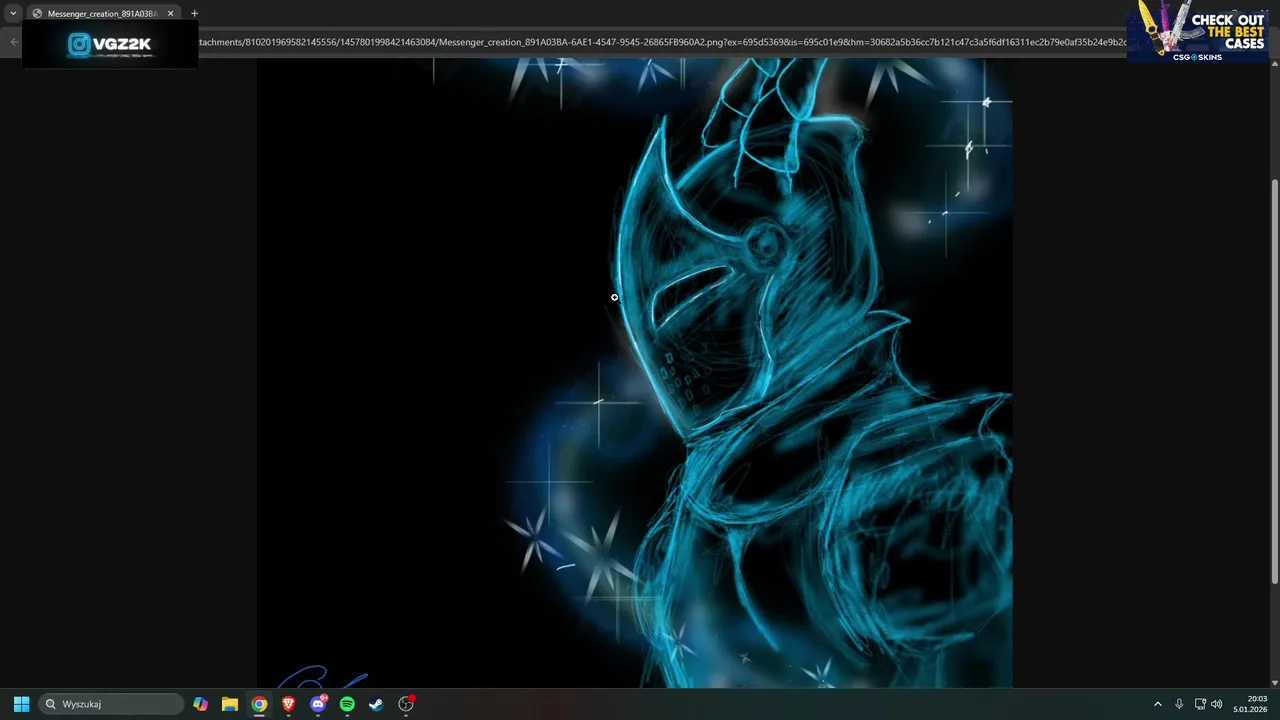Open the volume speaker tray icon
Screen dimensions: 1280x720
[1217, 704]
